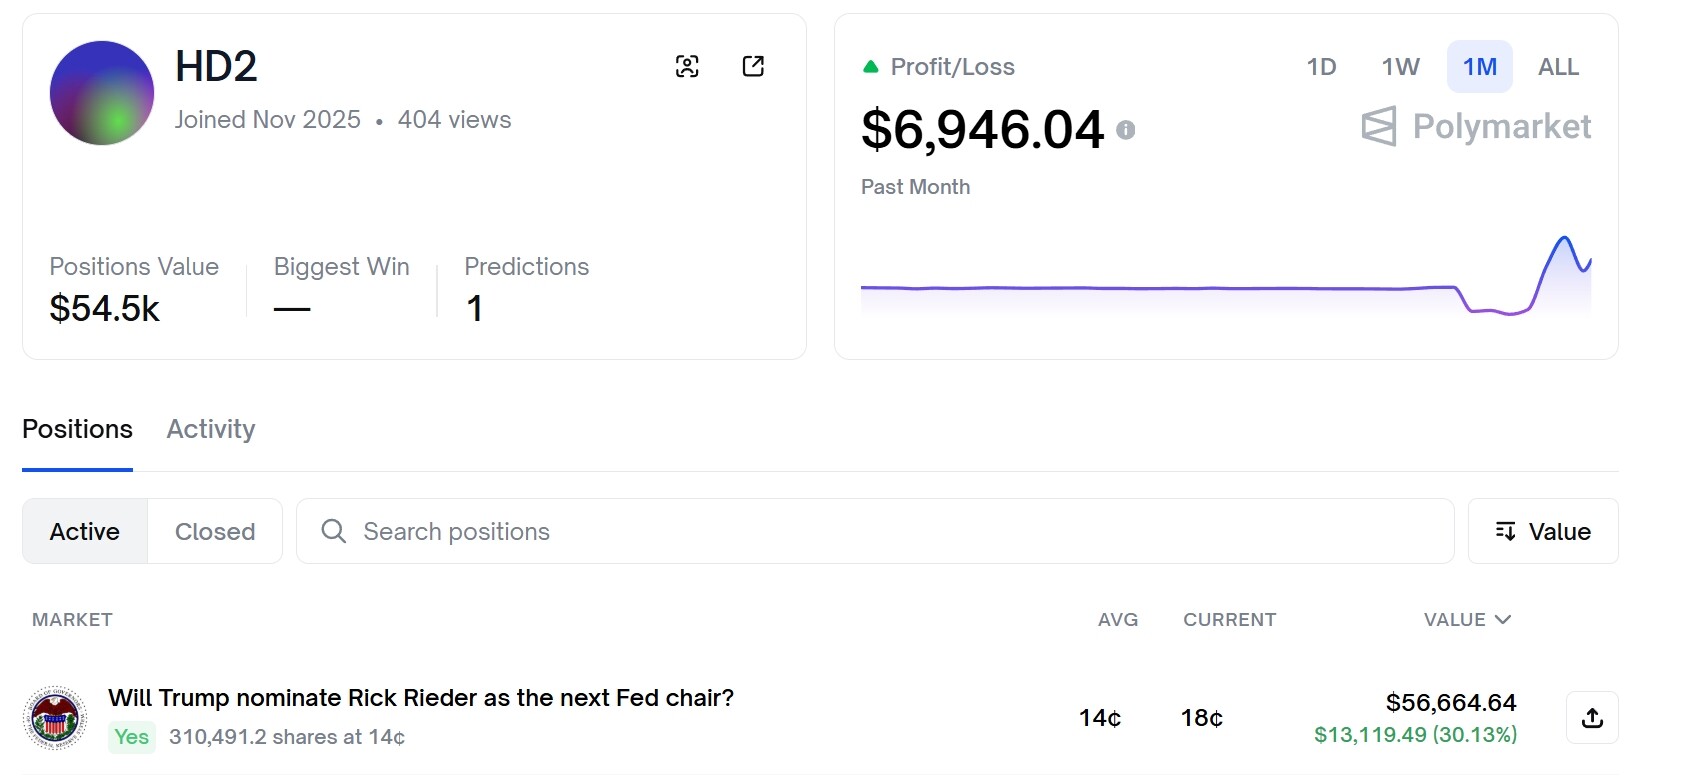1686x784 pixels.
Task: Open the Rick Rieder Fed chair market
Action: 421,698
